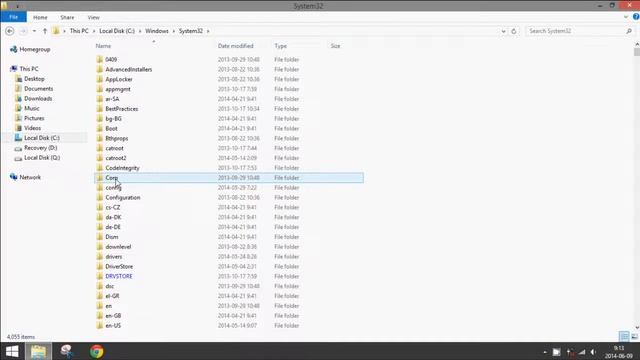Screen dimensions: 640x360
Task: Open Documents in the sidebar
Action: pos(38,89)
